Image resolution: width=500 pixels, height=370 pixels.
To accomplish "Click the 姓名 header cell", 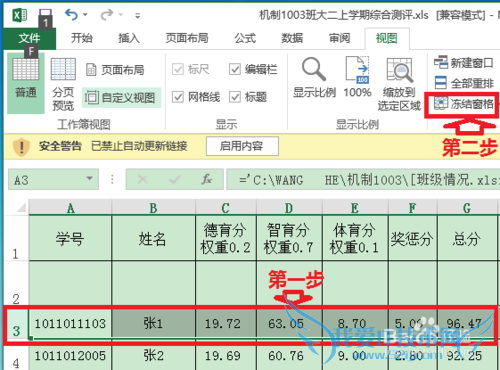I will tap(153, 238).
